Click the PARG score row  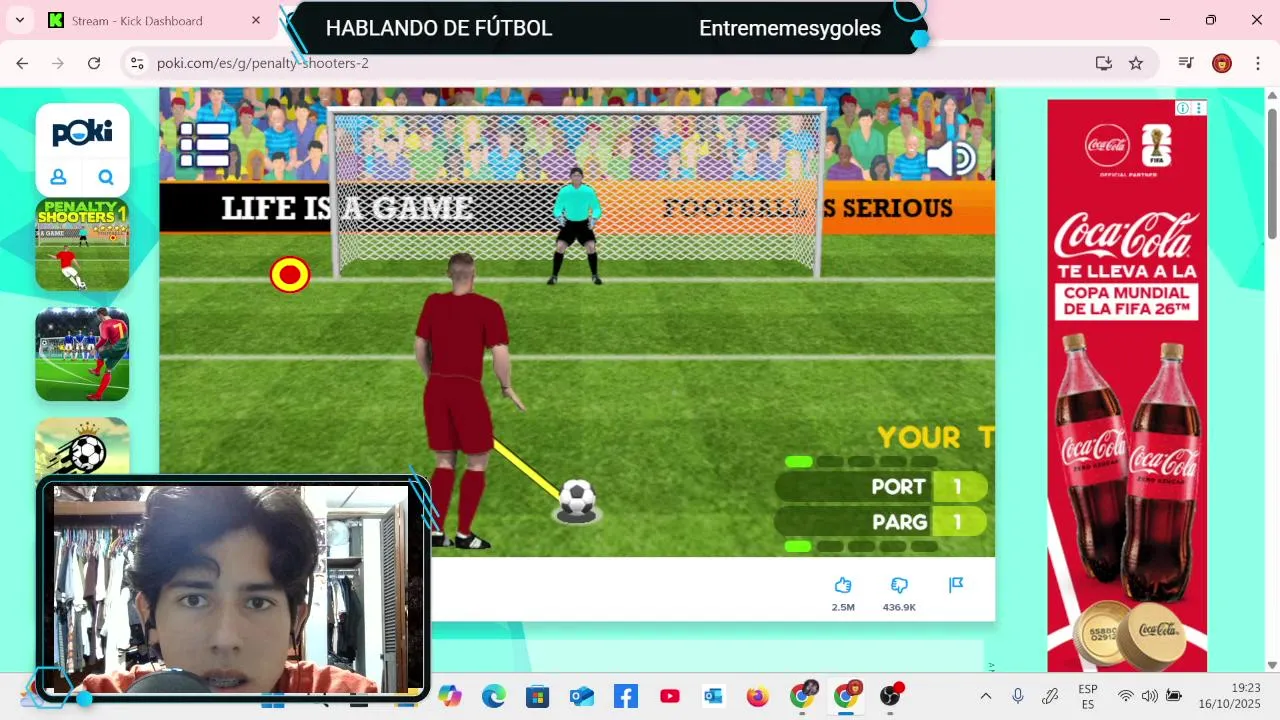click(881, 522)
